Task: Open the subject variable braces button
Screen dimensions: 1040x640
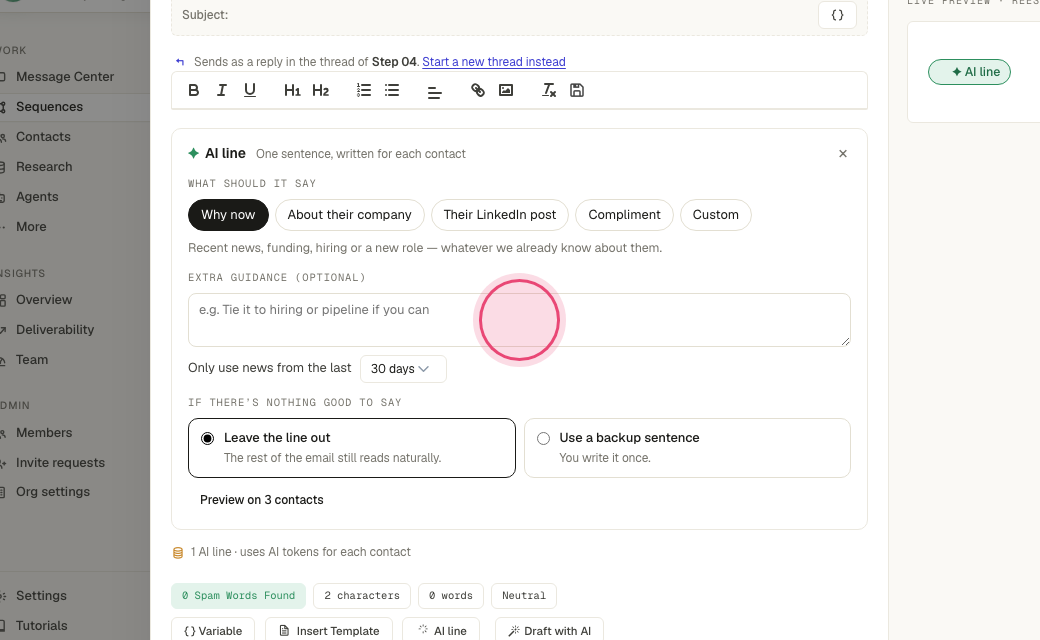Action: click(837, 15)
